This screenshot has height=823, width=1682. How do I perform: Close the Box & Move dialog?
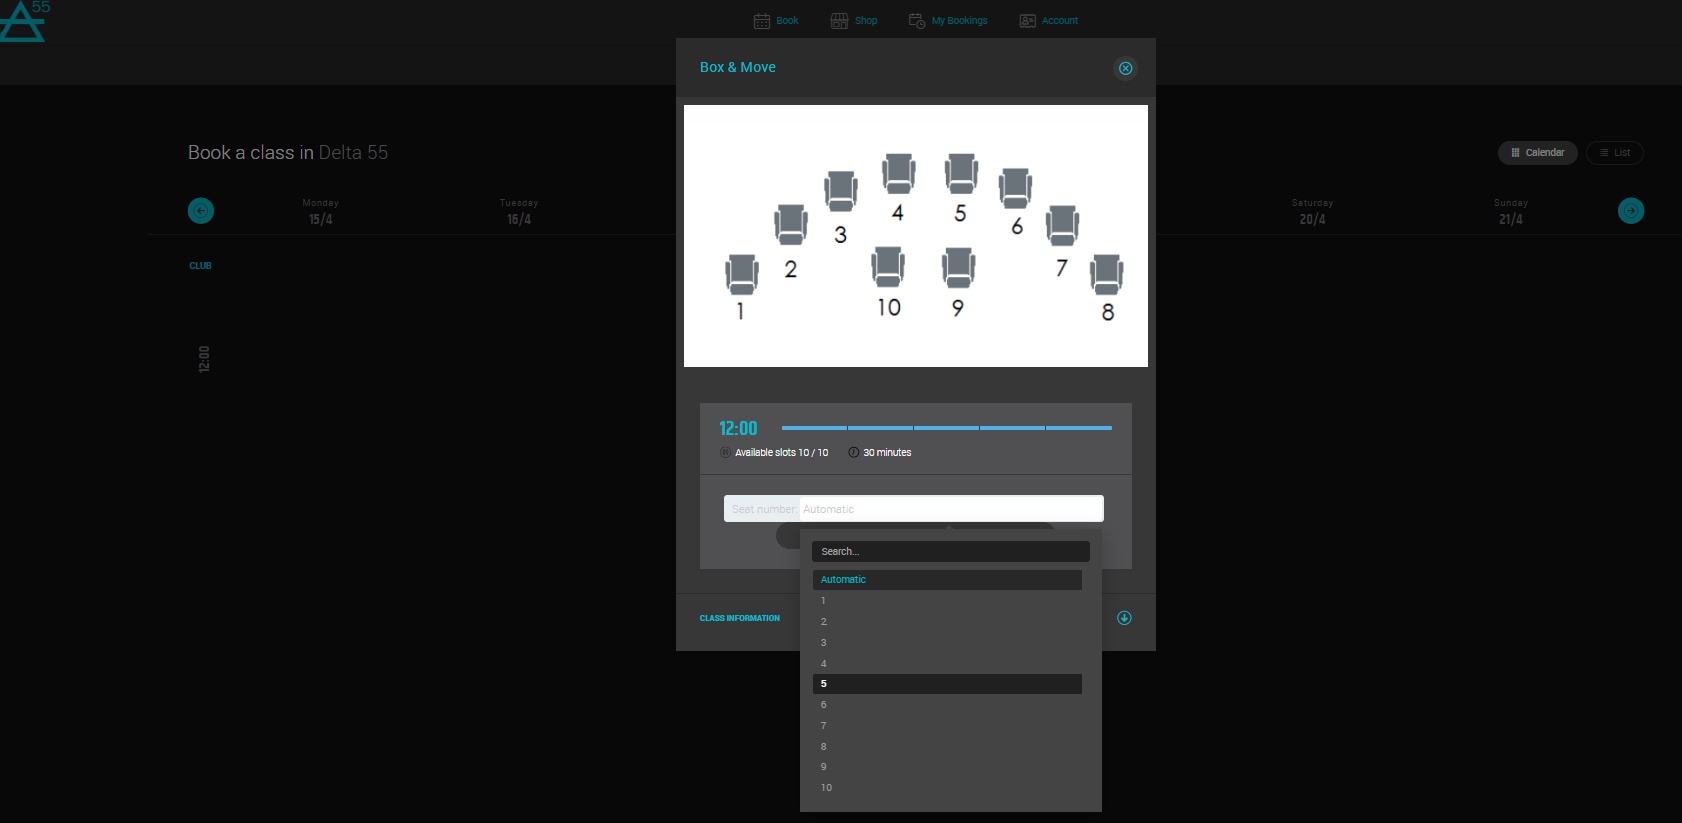click(1125, 68)
